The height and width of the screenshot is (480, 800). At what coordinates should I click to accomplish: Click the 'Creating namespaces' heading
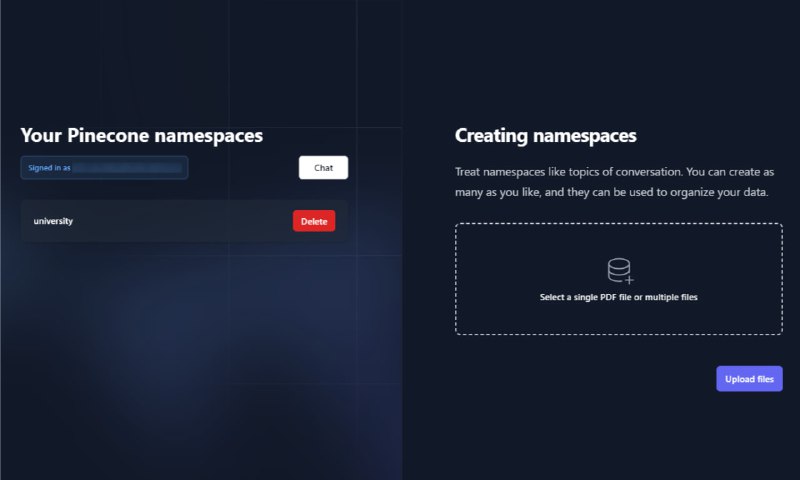pos(545,136)
